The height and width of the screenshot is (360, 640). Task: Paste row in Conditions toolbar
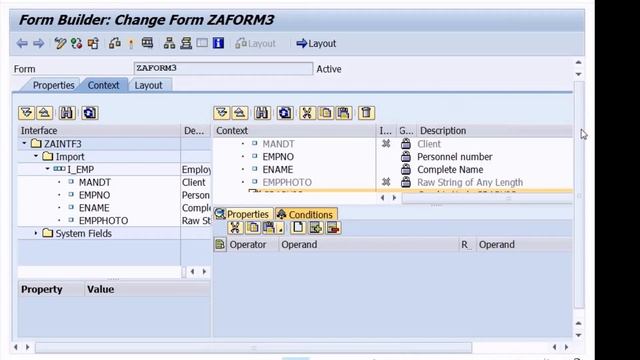(269, 228)
